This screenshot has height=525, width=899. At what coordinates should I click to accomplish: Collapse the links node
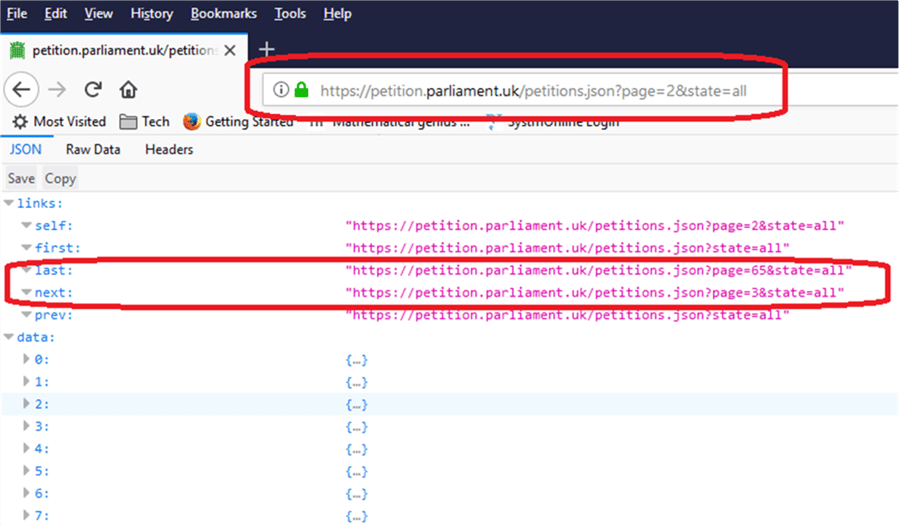click(x=9, y=203)
